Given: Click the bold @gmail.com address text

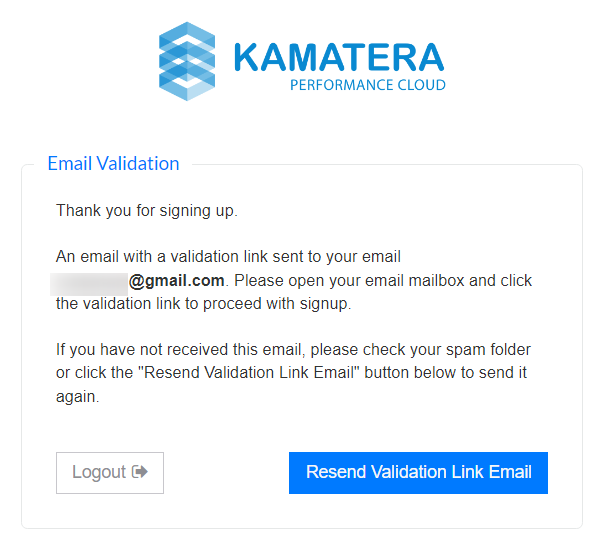Looking at the screenshot, I should pos(176,281).
